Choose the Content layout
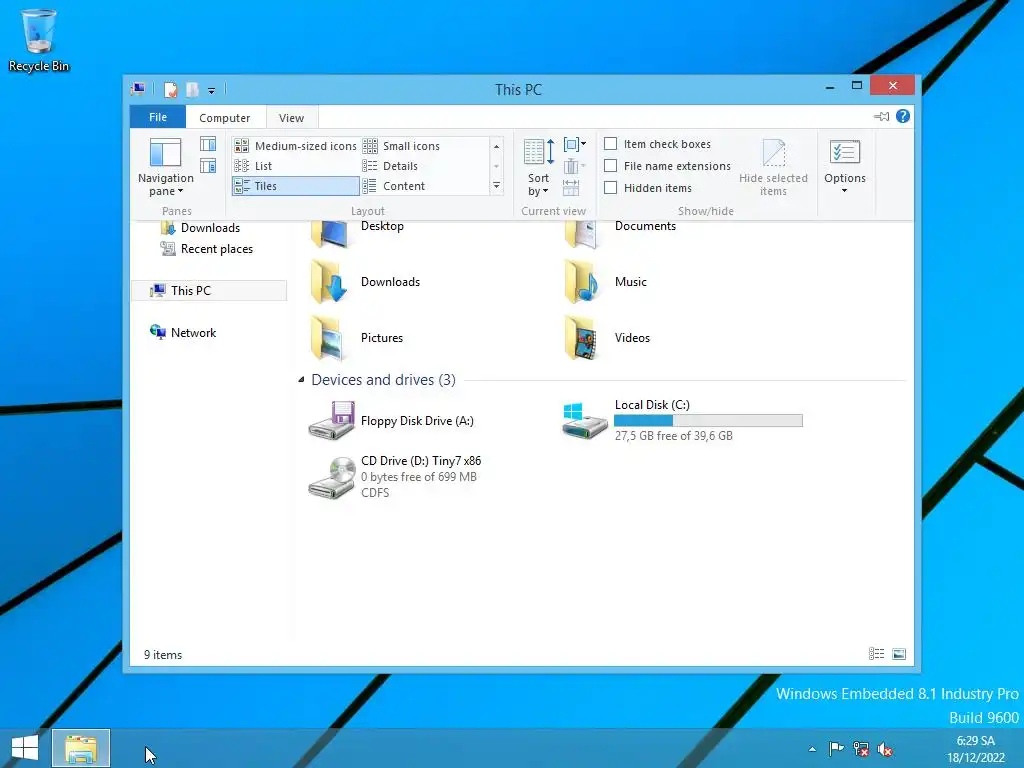This screenshot has height=768, width=1024. pyautogui.click(x=394, y=186)
